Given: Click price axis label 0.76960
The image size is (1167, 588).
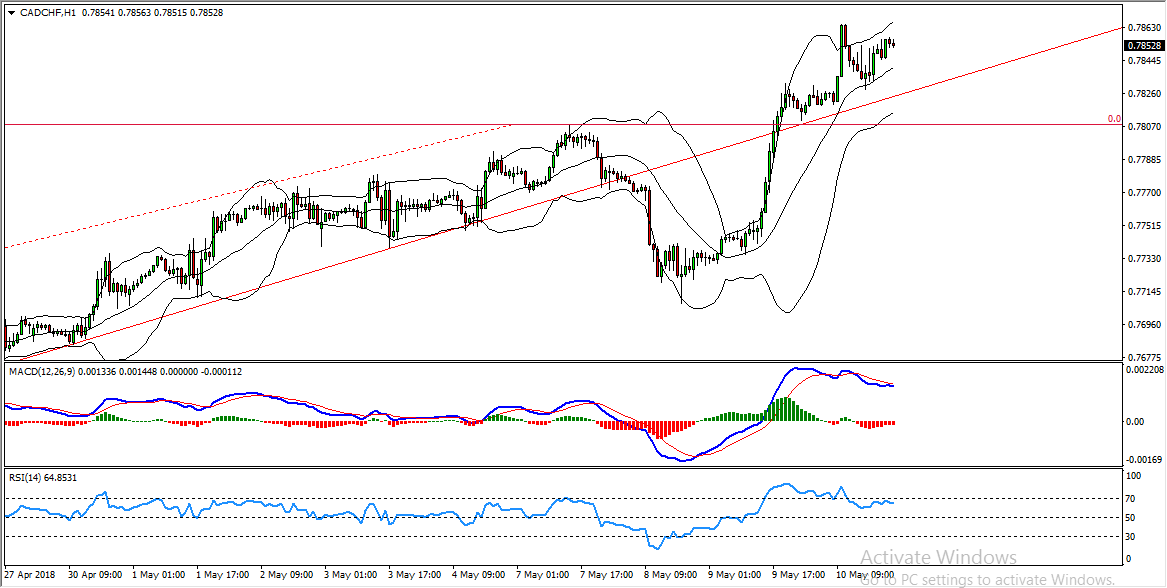Looking at the screenshot, I should (1145, 325).
